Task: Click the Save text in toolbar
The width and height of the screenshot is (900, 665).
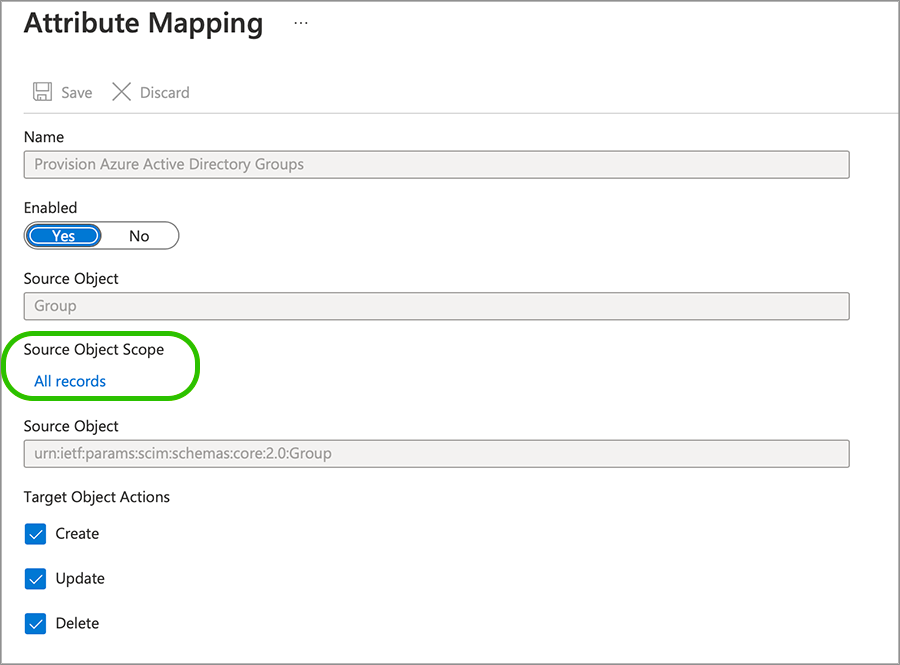Action: (76, 93)
